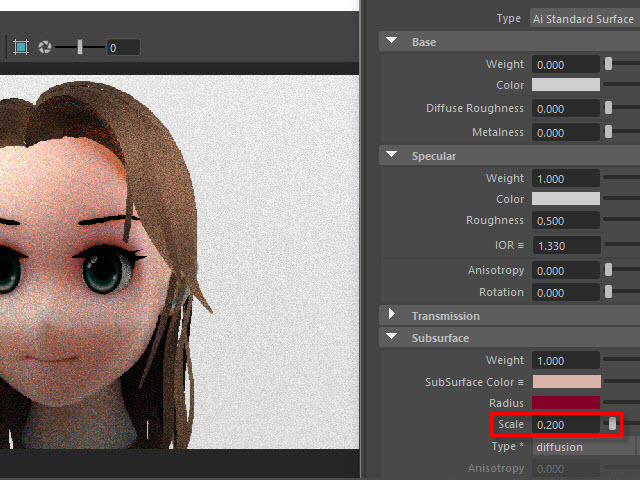Click the dark red Radius swatch
640x480 pixels.
(567, 403)
